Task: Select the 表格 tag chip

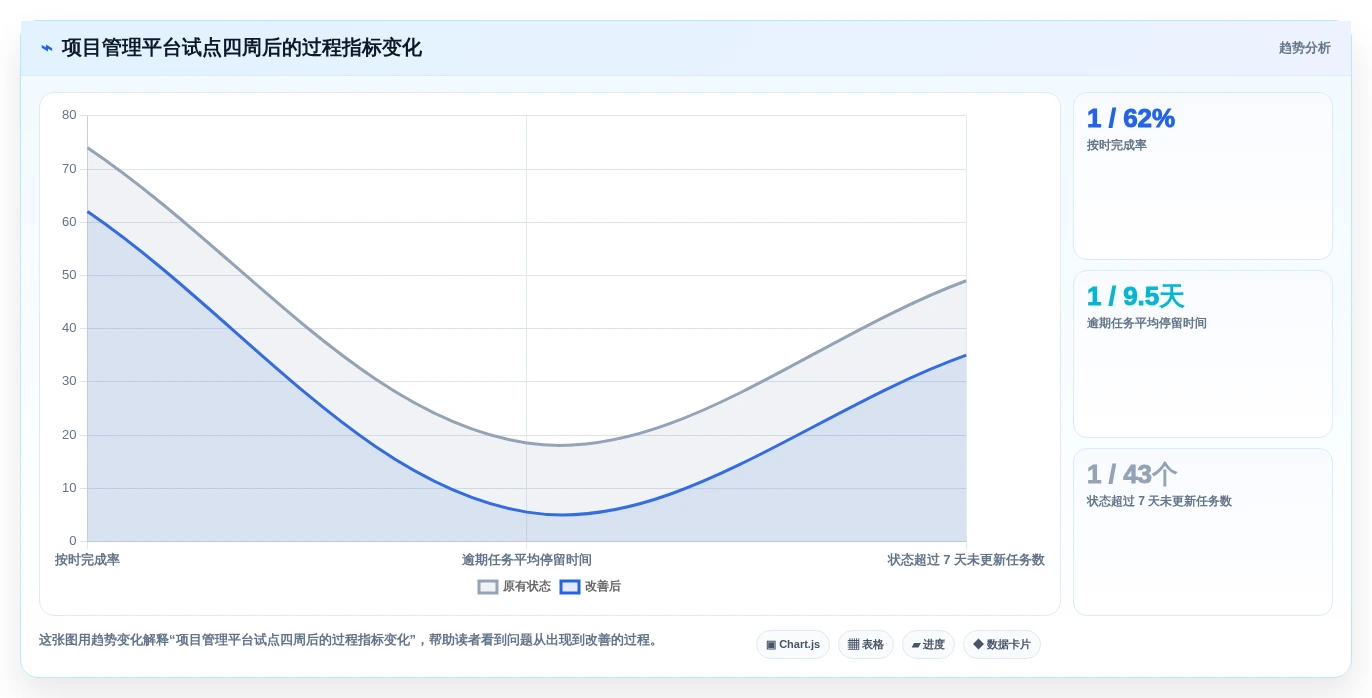Action: (866, 645)
